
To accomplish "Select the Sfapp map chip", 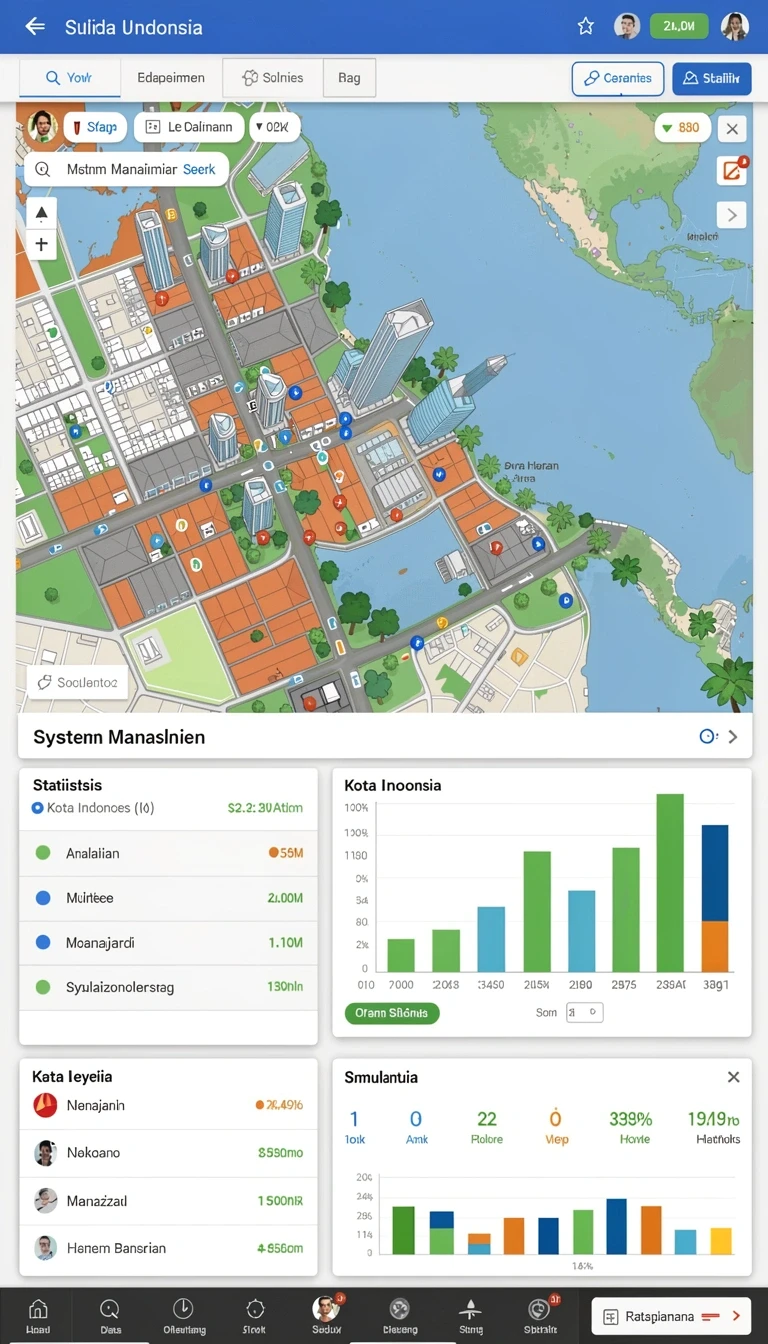I will pyautogui.click(x=96, y=127).
